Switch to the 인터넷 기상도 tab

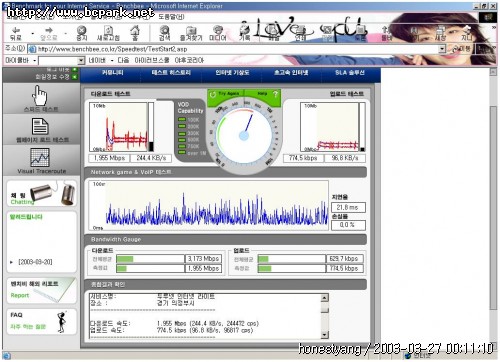pyautogui.click(x=232, y=72)
